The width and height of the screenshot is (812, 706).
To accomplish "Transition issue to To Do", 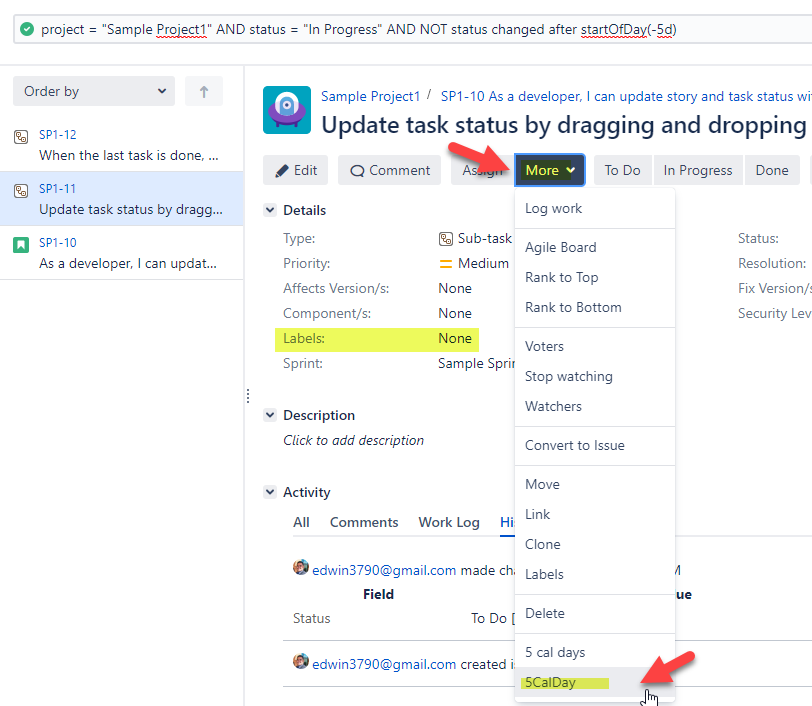I will click(622, 170).
